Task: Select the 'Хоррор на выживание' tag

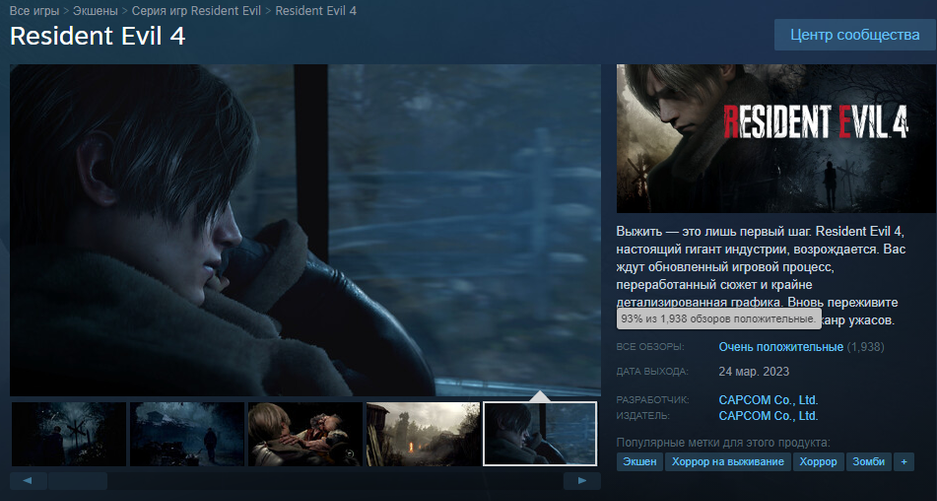Action: [x=728, y=462]
